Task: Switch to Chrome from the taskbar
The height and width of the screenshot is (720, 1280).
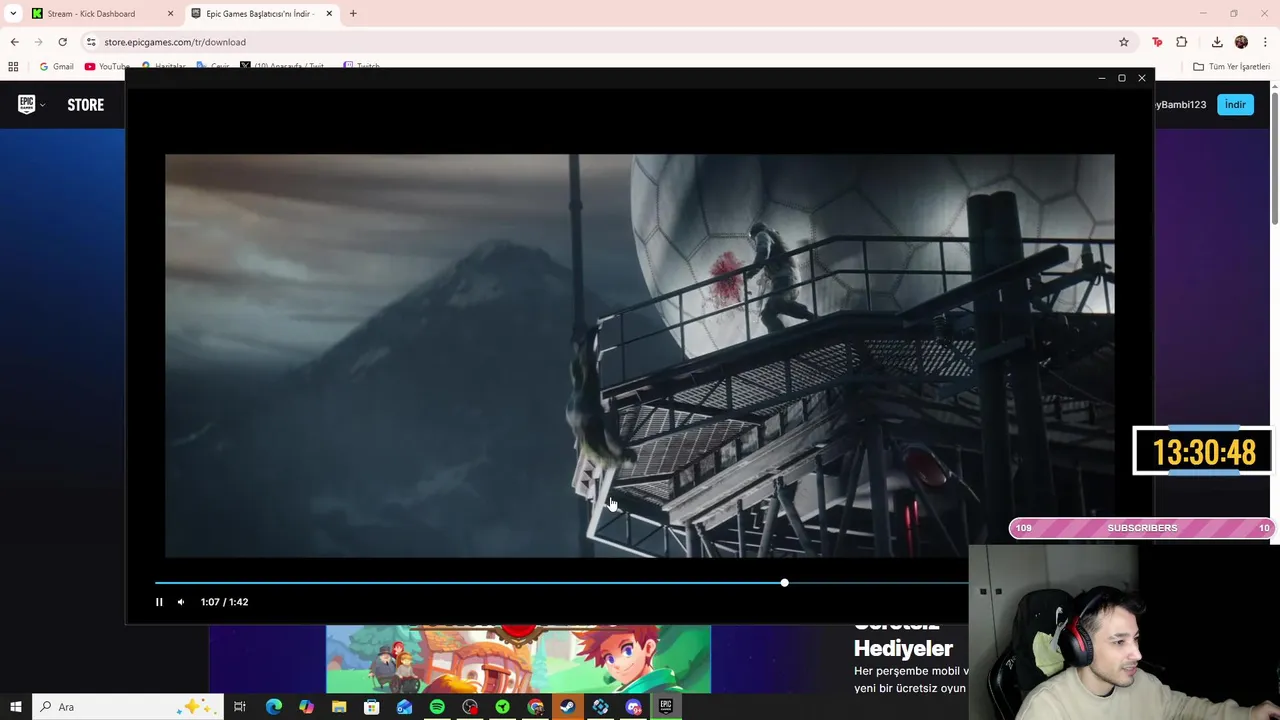Action: (x=535, y=707)
